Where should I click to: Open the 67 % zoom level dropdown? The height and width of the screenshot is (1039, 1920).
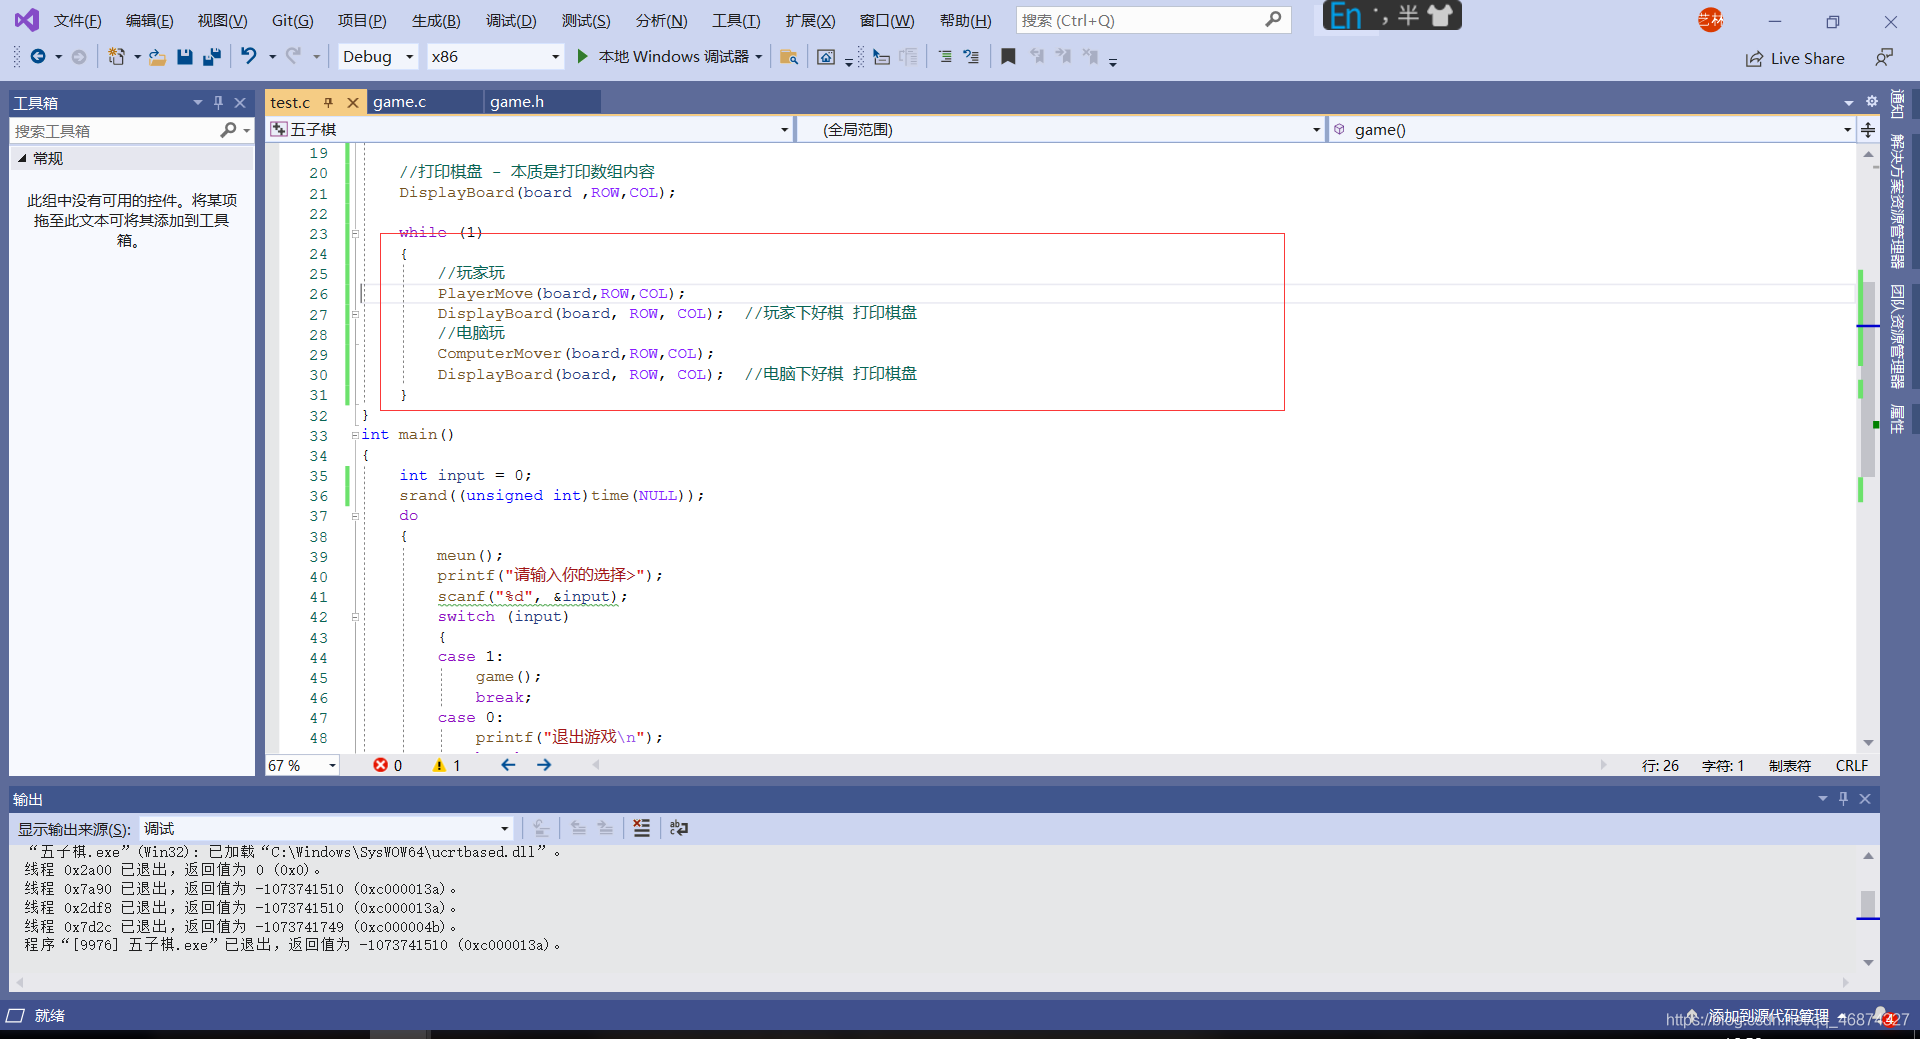[x=303, y=765]
